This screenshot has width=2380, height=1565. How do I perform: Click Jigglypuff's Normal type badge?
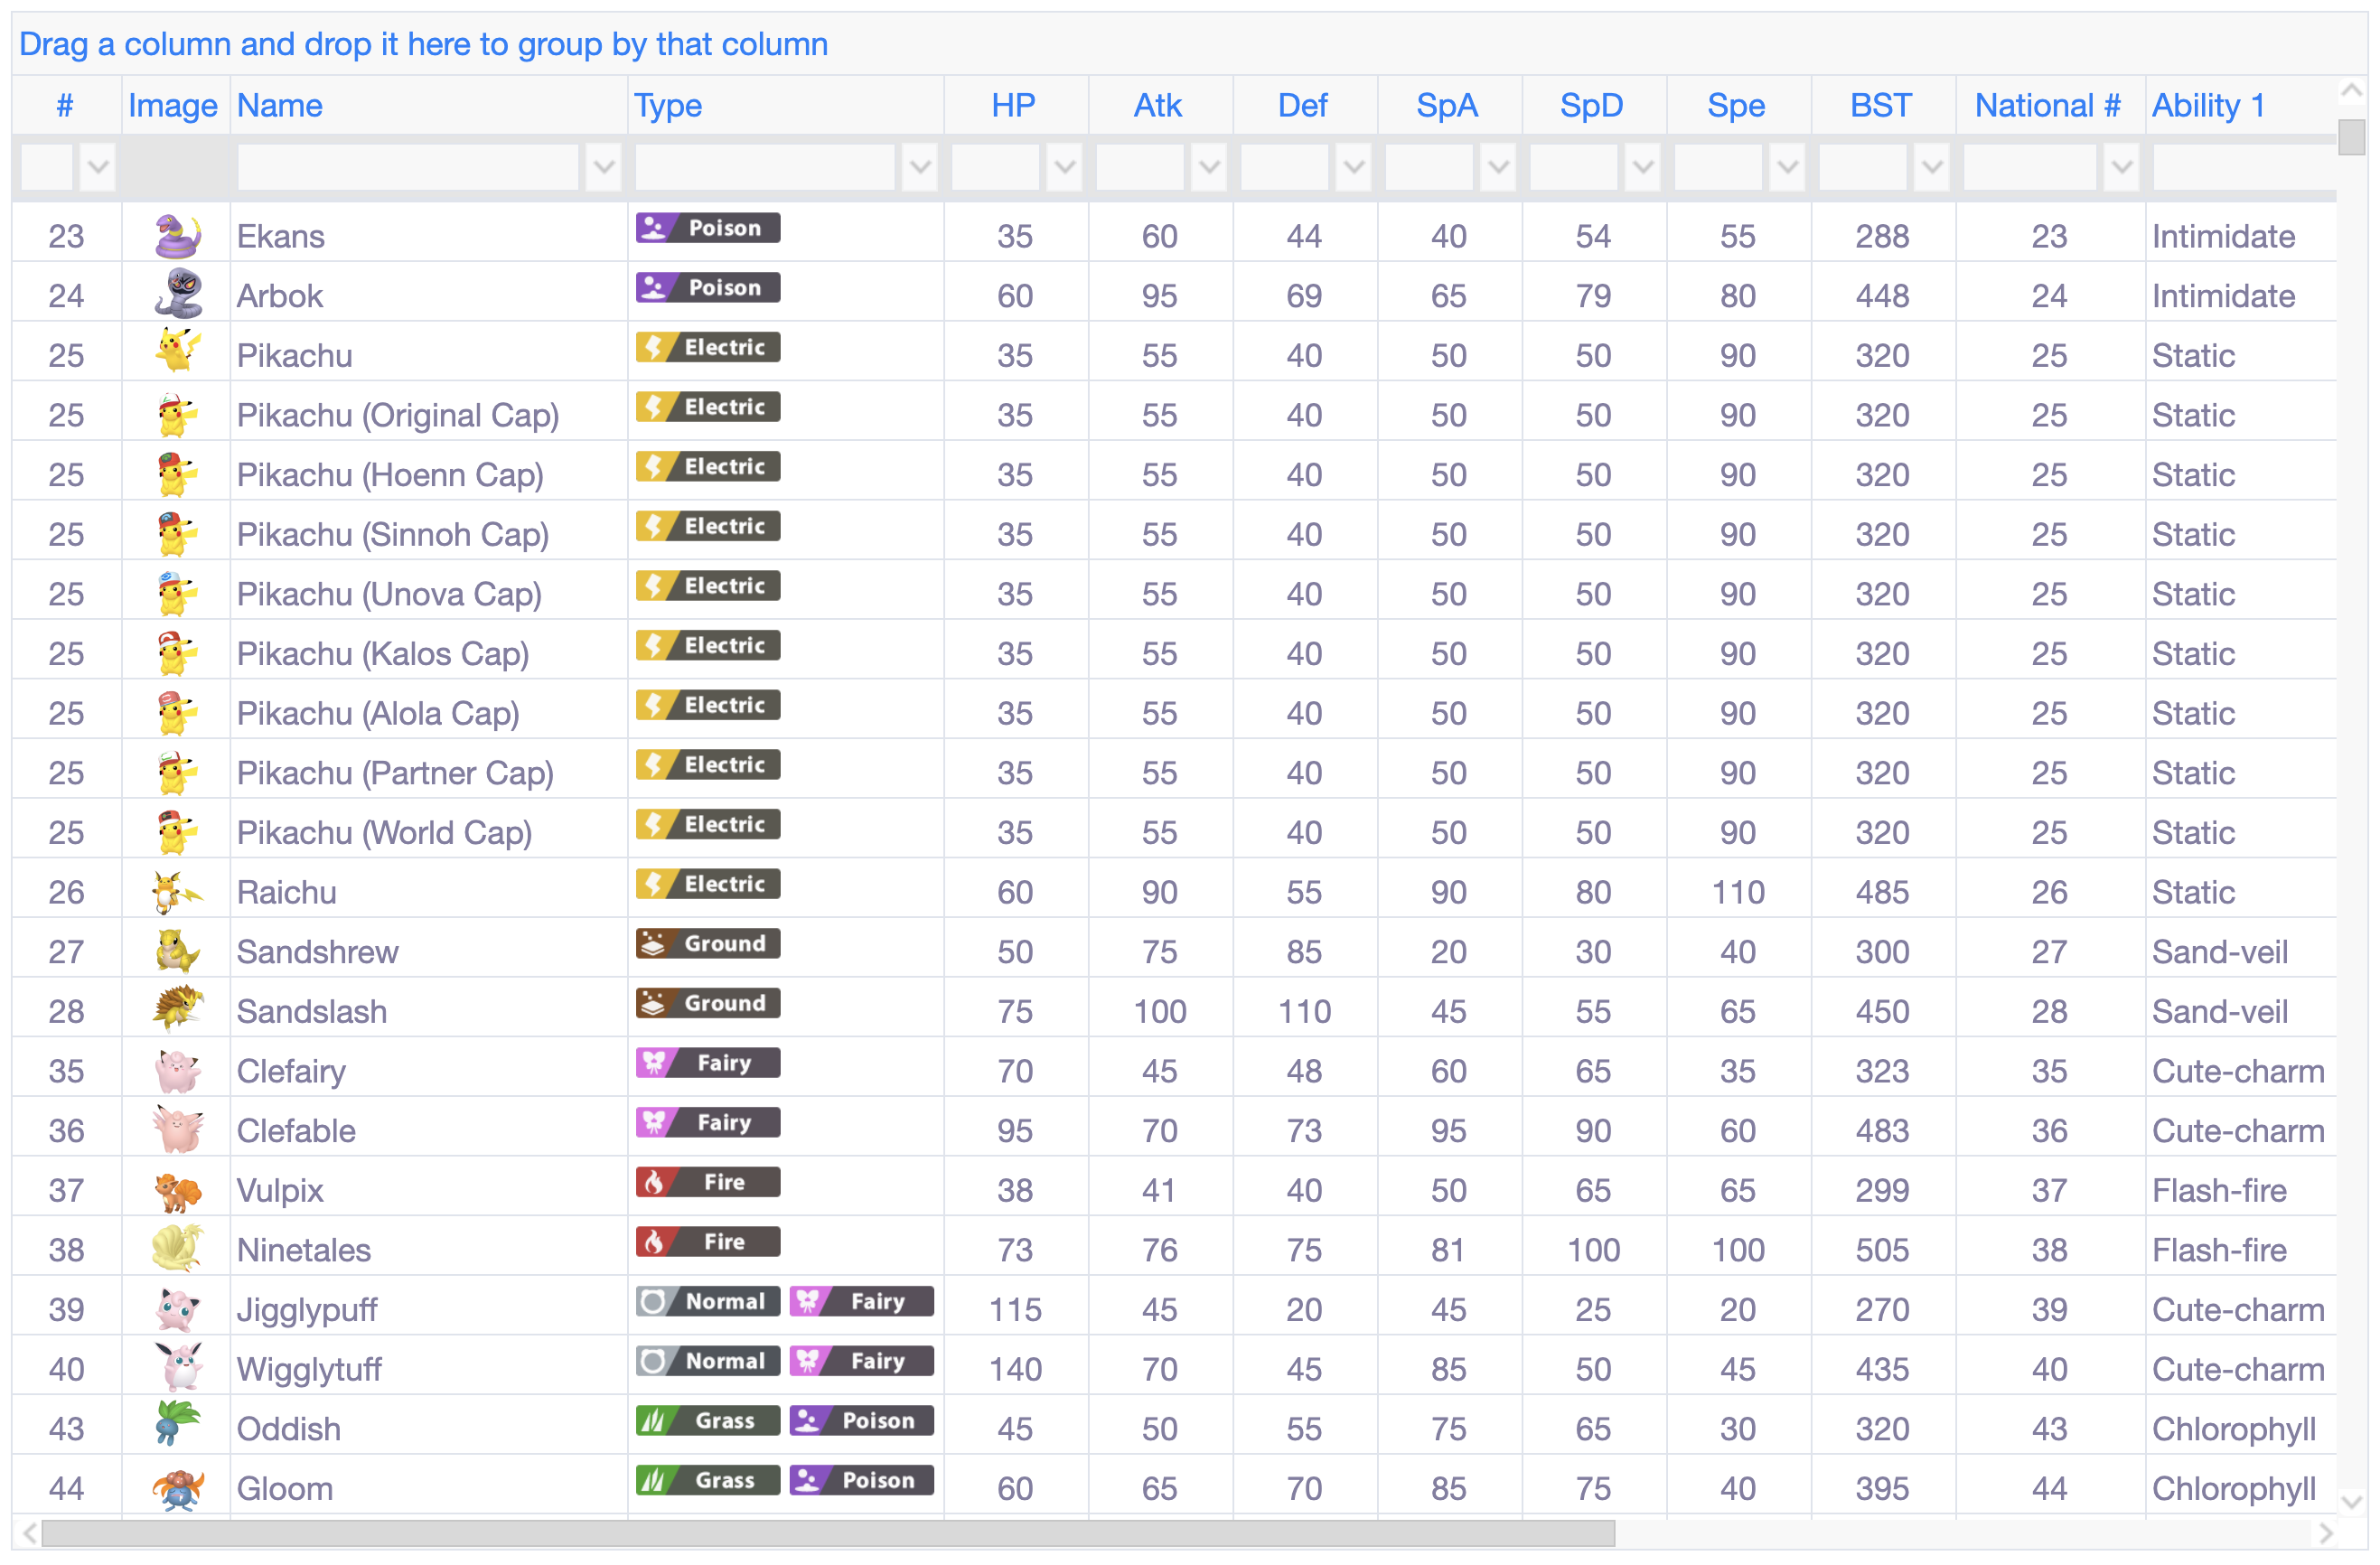(x=708, y=1301)
